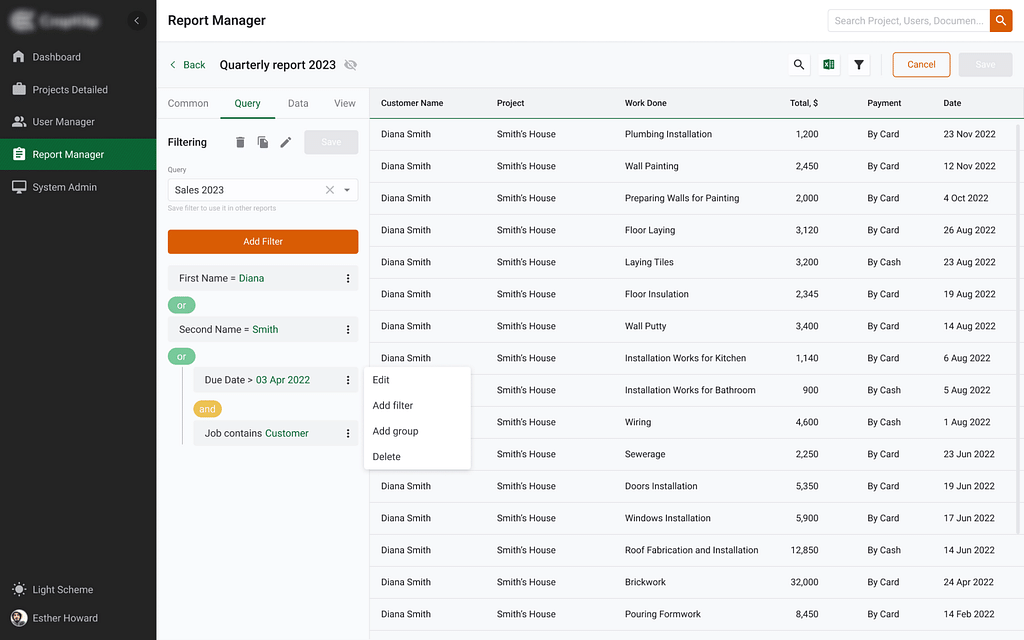Click the Cancel button

pos(921,65)
